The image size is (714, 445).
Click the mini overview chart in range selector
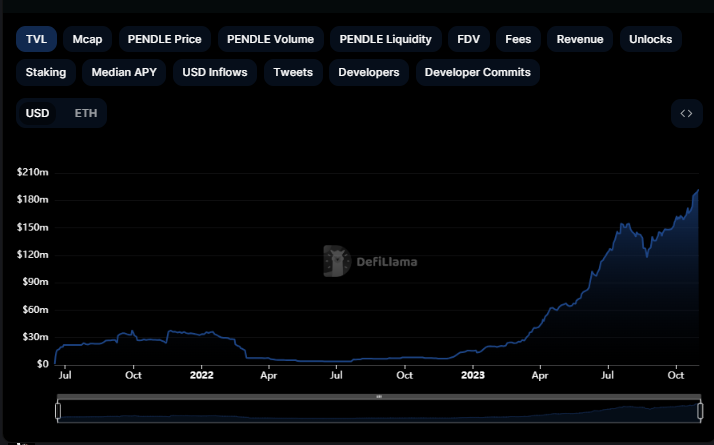pos(379,411)
